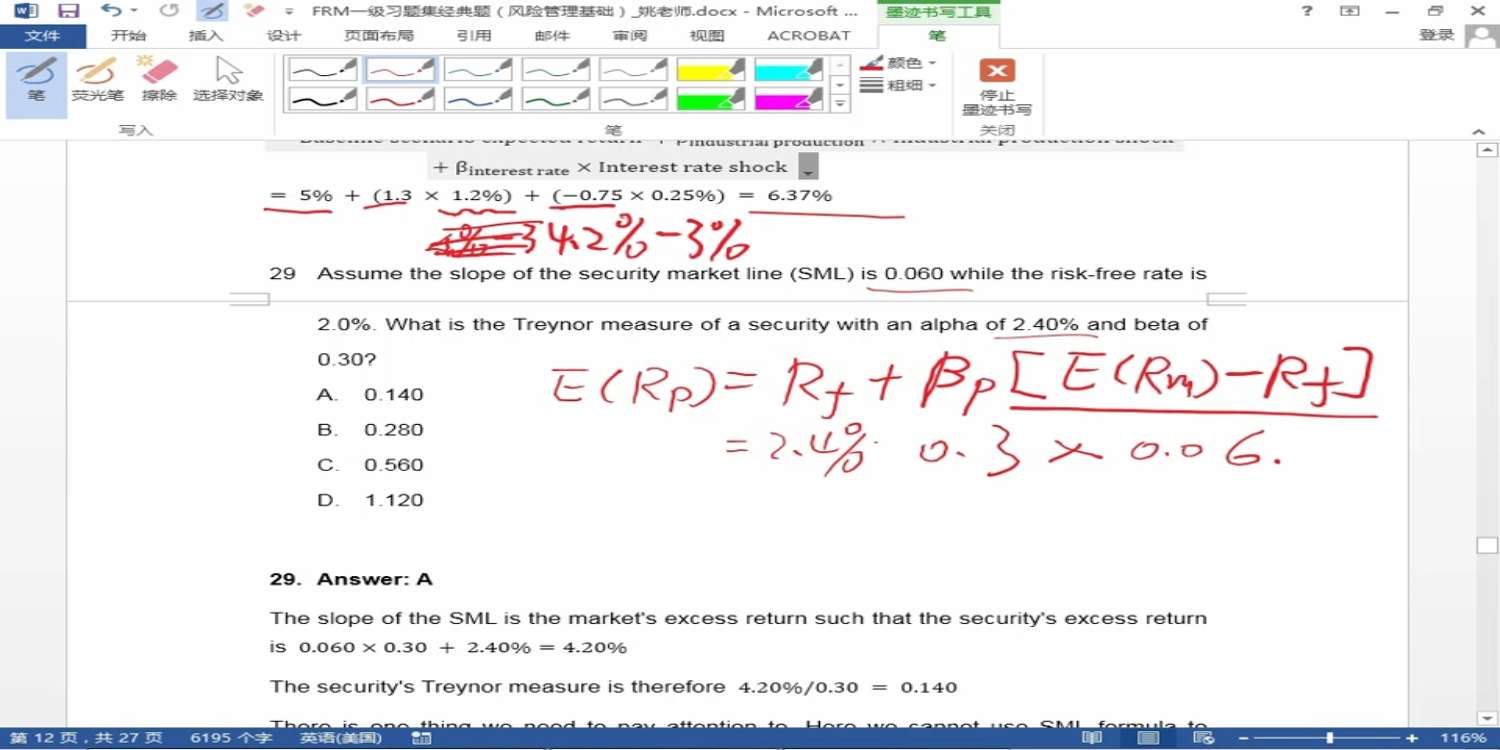
Task: Choose the thick green pen in bottom row
Action: [556, 99]
